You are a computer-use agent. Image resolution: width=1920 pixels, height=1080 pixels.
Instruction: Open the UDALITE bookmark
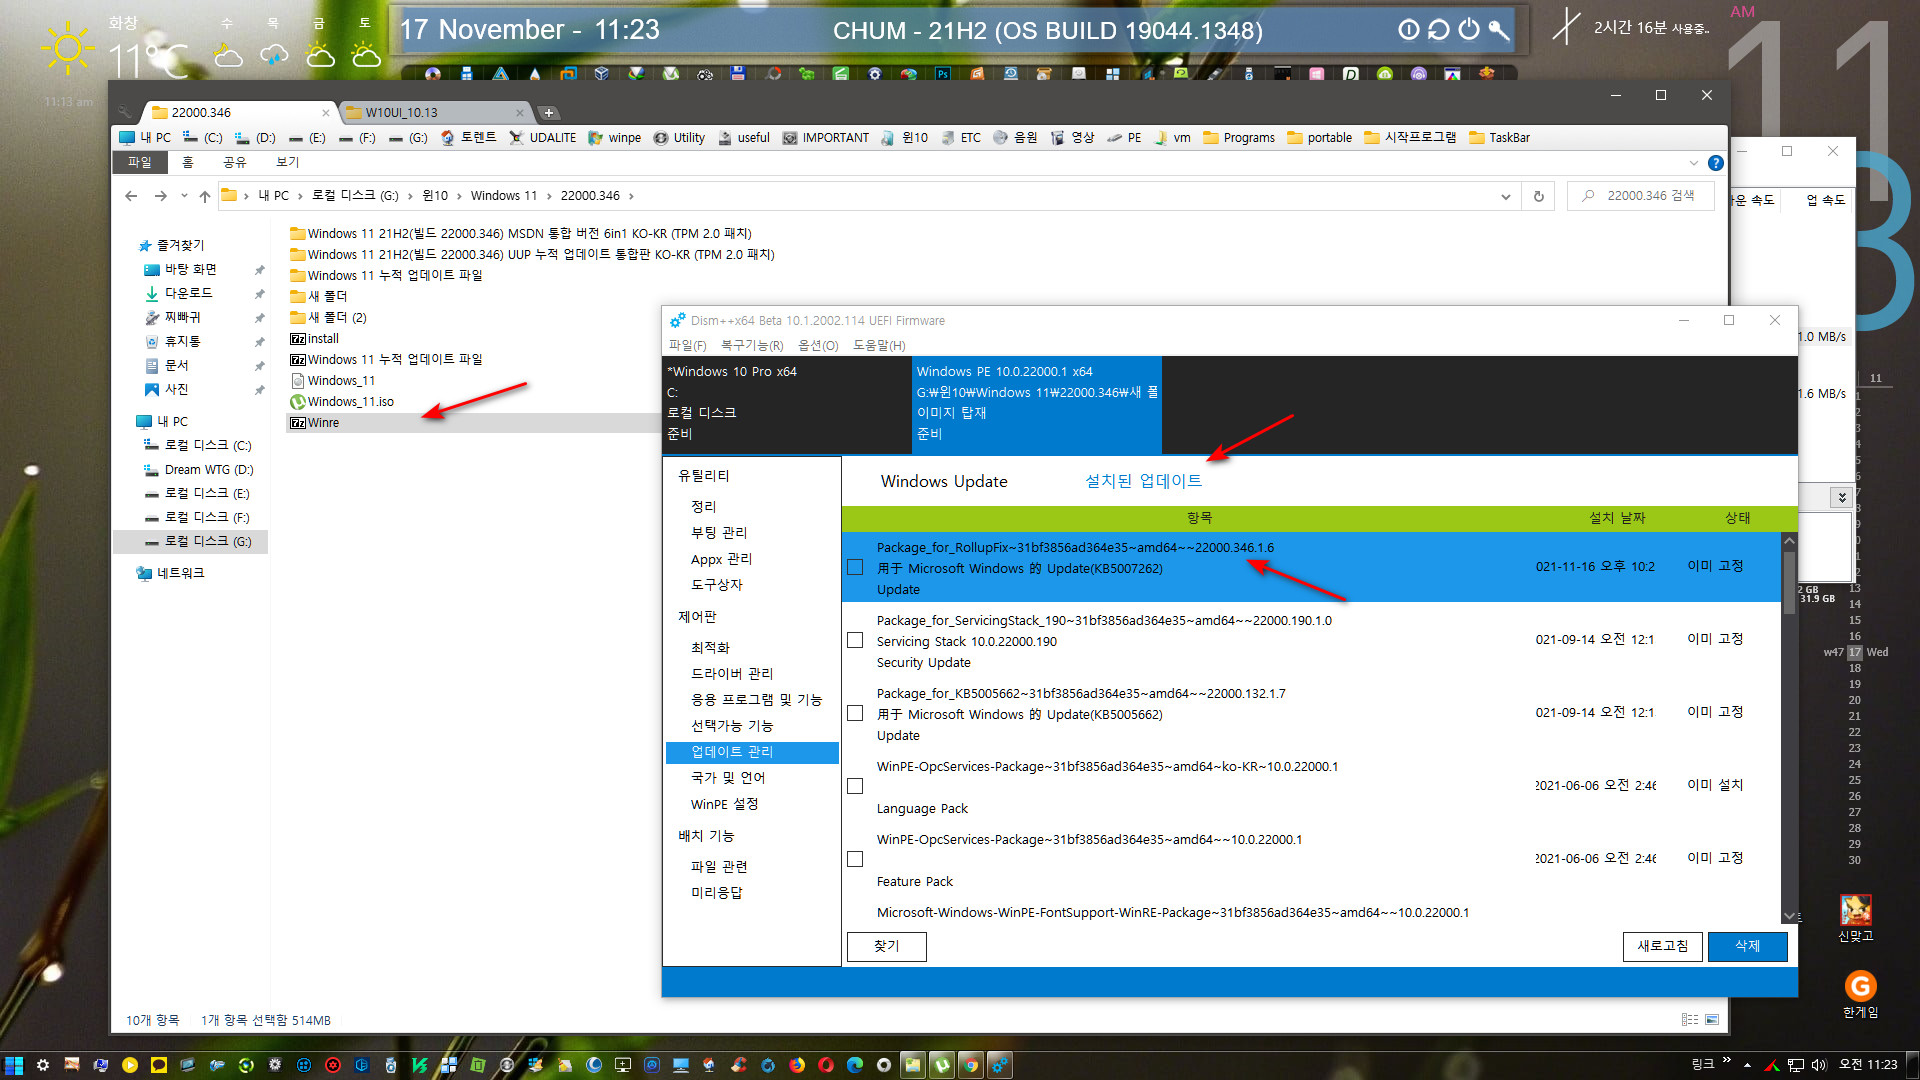click(542, 138)
